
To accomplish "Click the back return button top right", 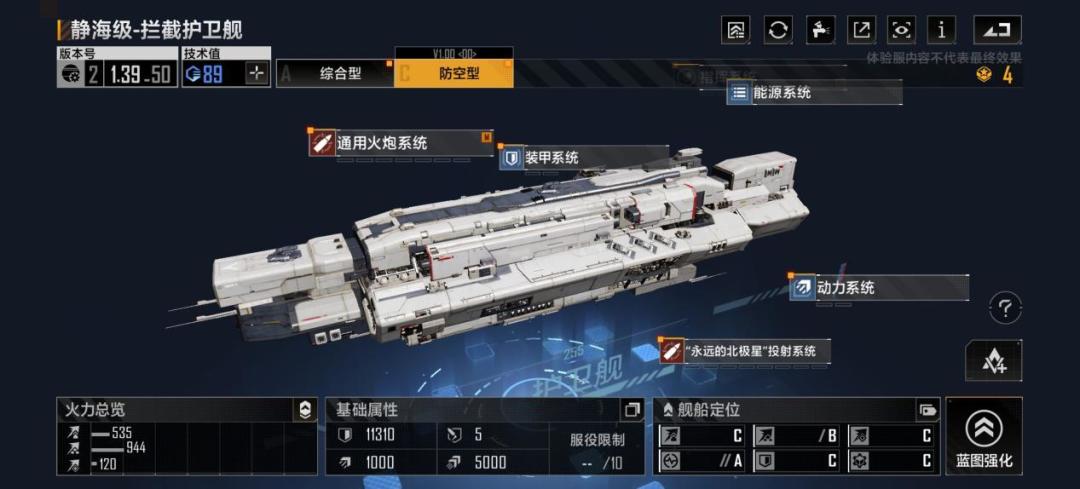I will [x=997, y=30].
